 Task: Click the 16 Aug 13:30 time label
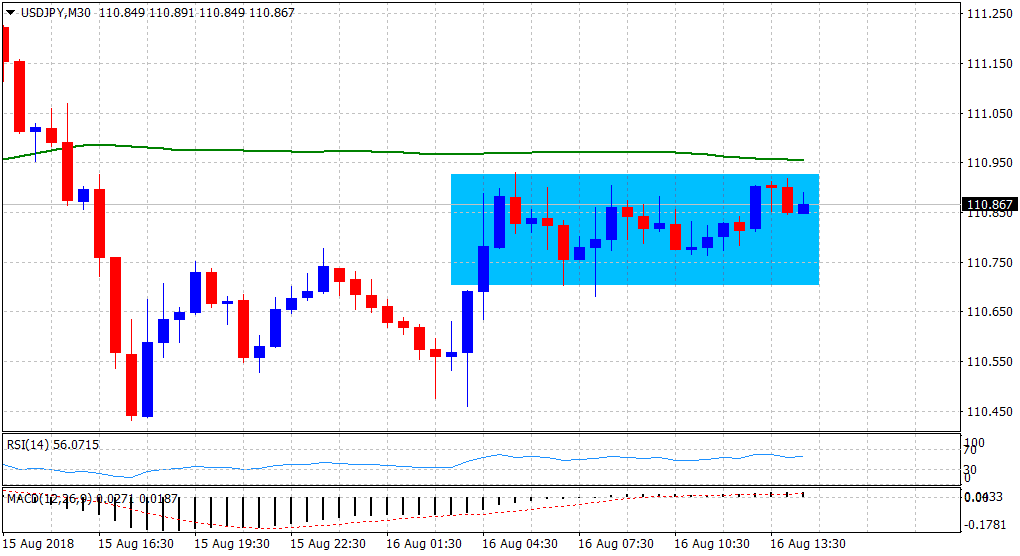coord(808,544)
